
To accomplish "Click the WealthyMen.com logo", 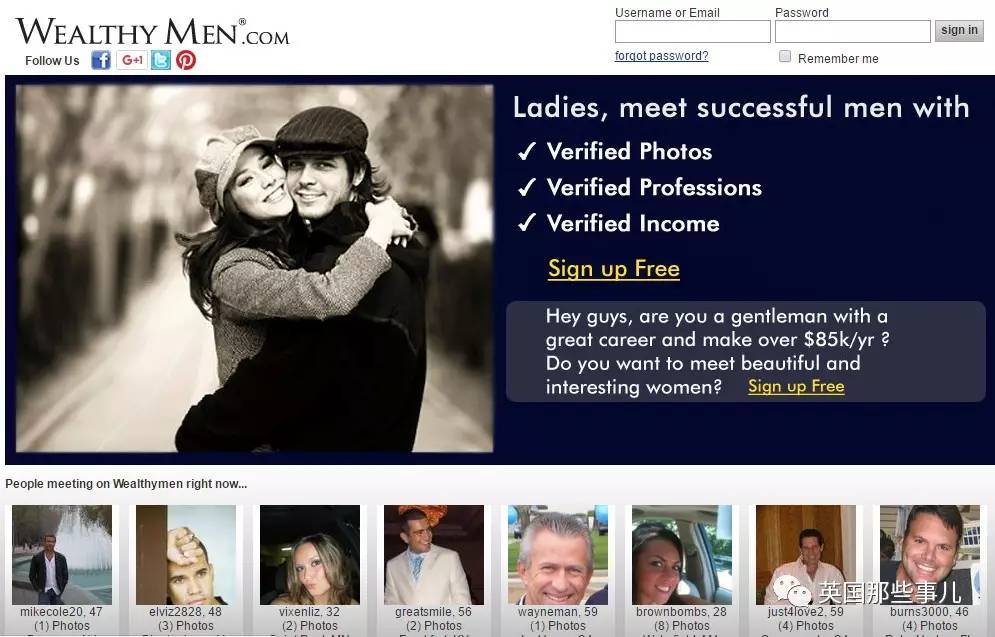I will [x=152, y=31].
